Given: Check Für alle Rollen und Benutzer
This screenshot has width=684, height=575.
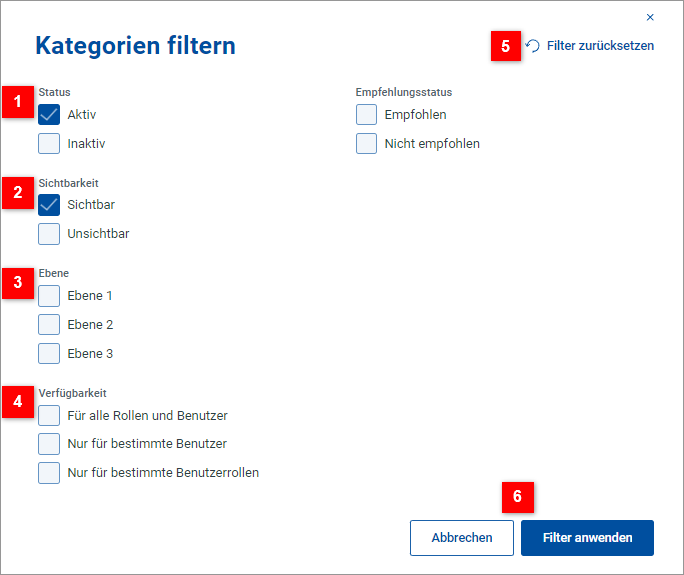Looking at the screenshot, I should [x=49, y=415].
